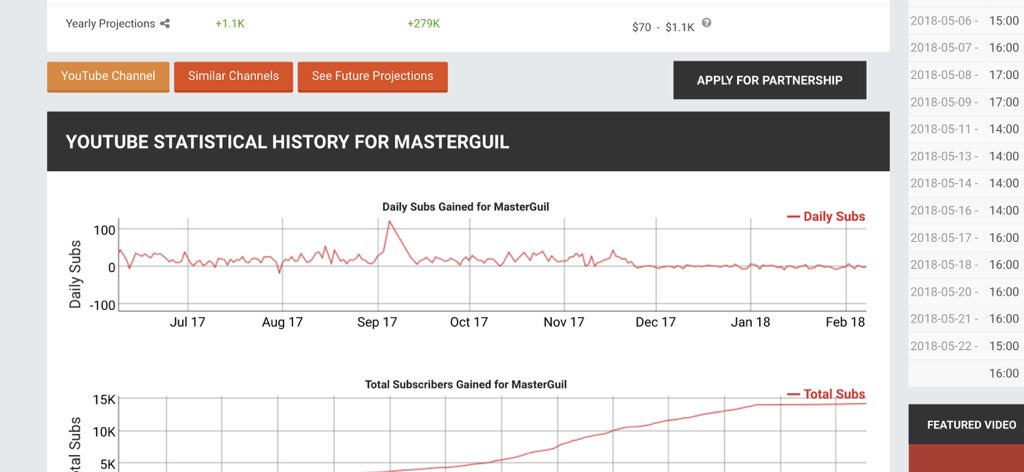Click the 2018-05-09 schedule row
Viewport: 1024px width, 472px height.
click(x=966, y=102)
